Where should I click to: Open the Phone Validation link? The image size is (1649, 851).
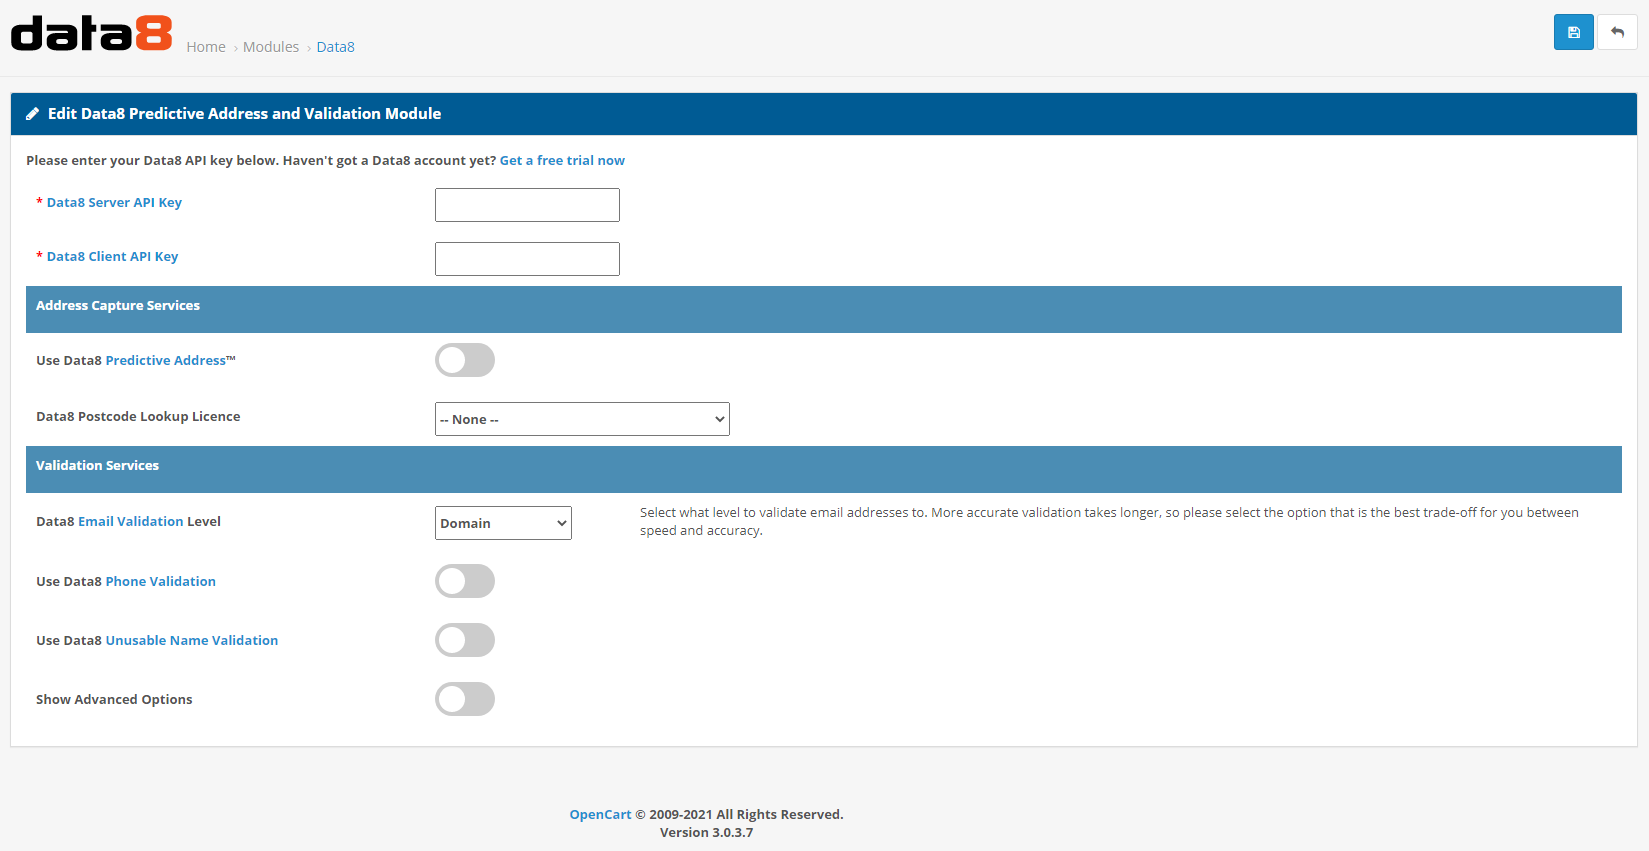161,581
